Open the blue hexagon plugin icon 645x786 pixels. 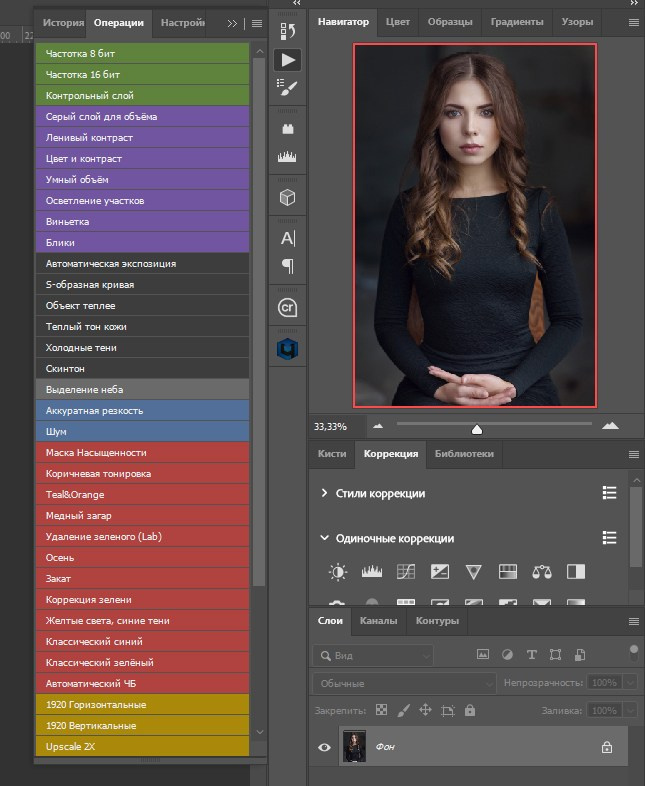click(x=288, y=349)
